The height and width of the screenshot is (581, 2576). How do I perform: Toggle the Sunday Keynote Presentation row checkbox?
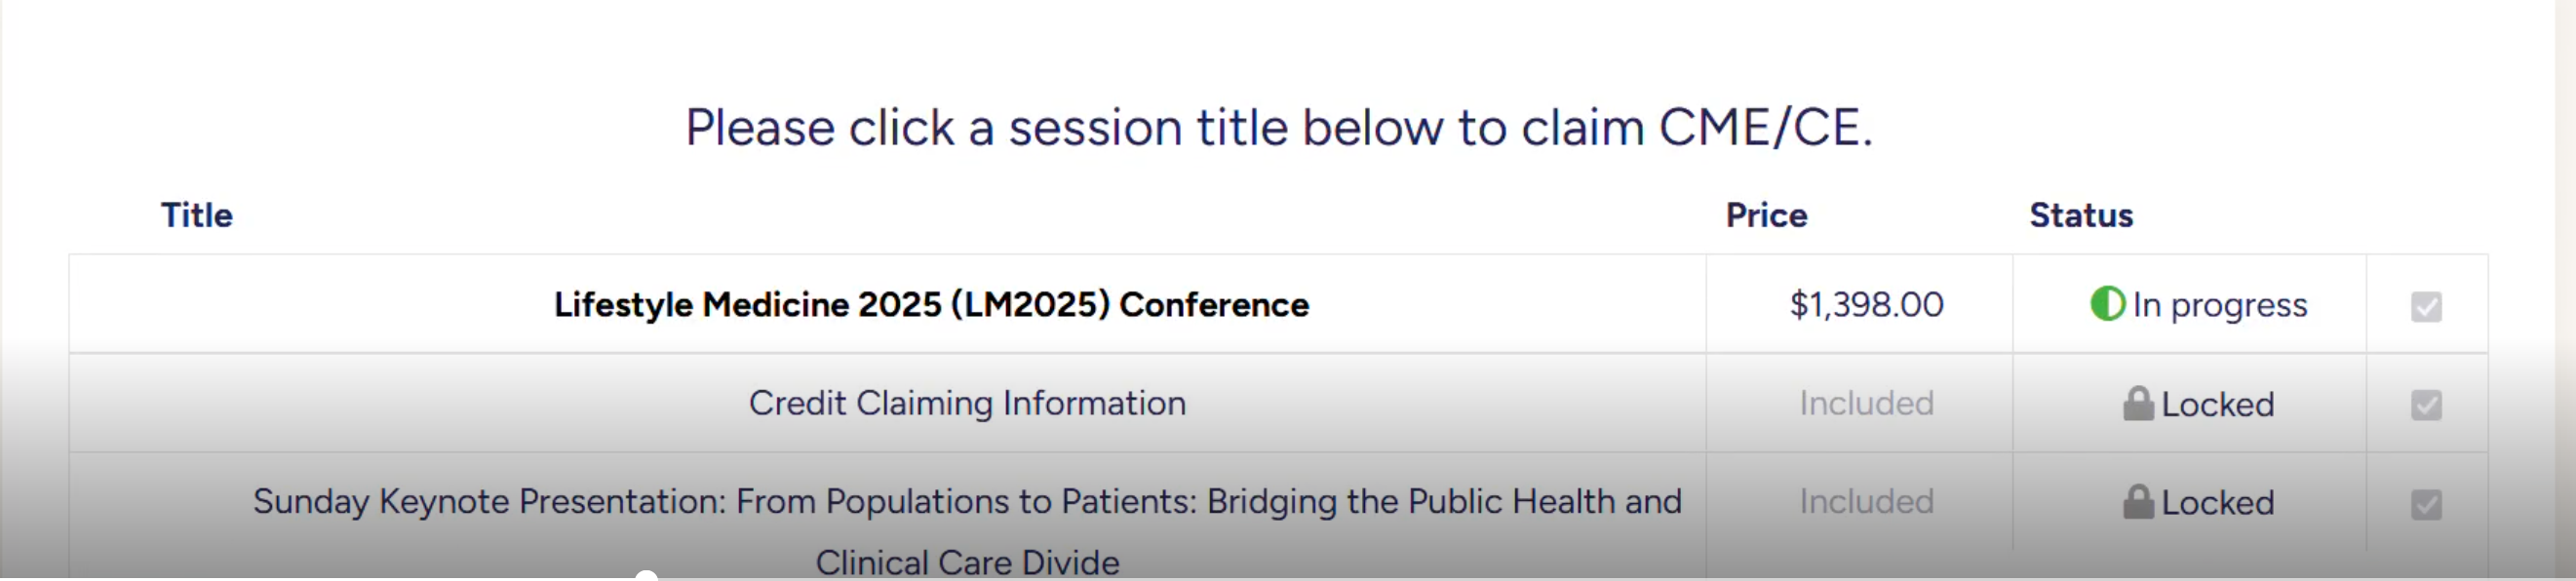coord(2426,504)
